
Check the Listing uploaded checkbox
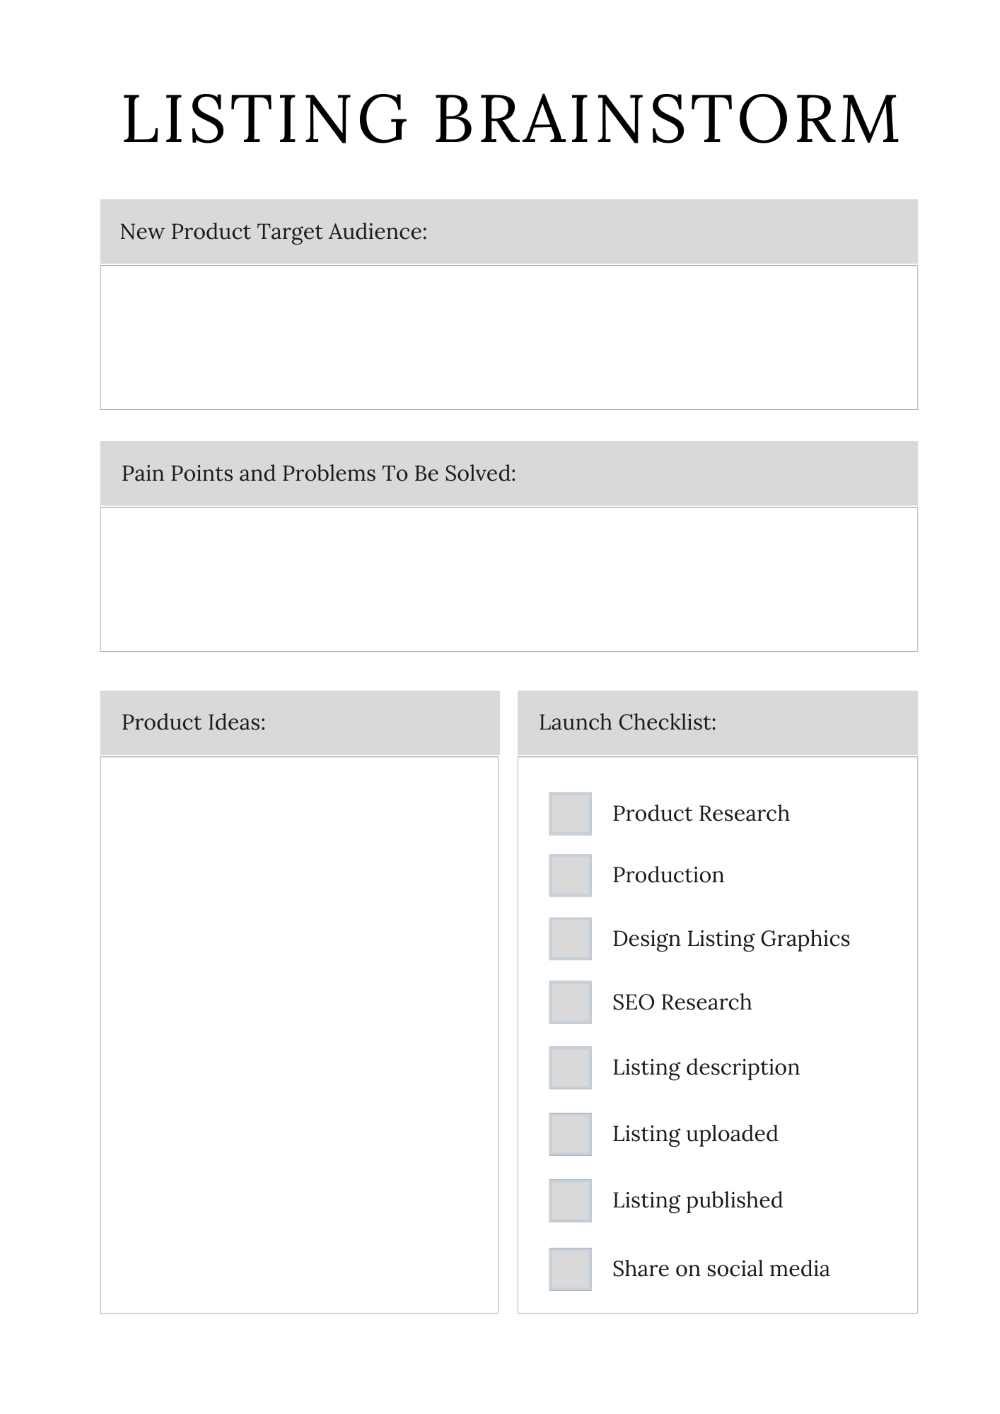(x=570, y=1134)
